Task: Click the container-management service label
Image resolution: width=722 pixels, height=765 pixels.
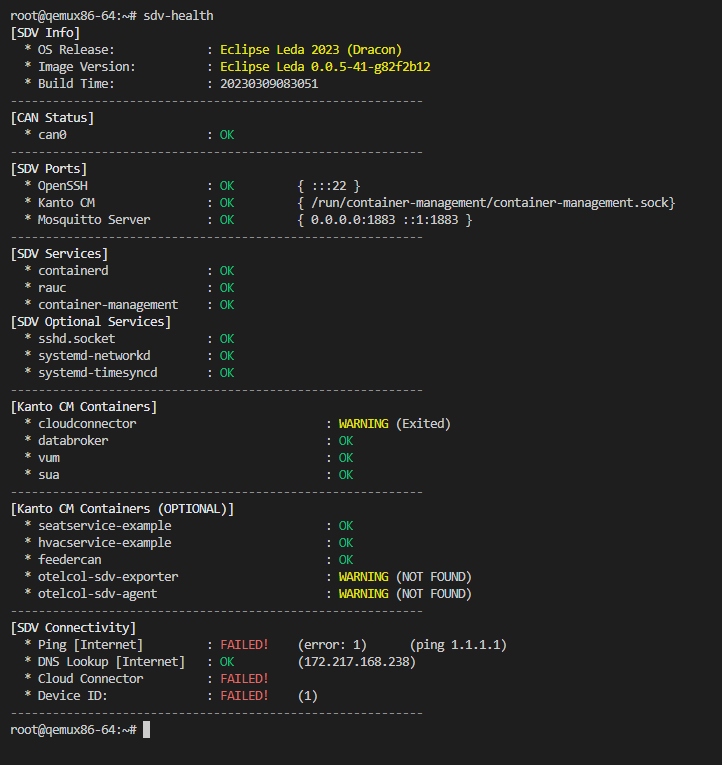Action: point(108,305)
